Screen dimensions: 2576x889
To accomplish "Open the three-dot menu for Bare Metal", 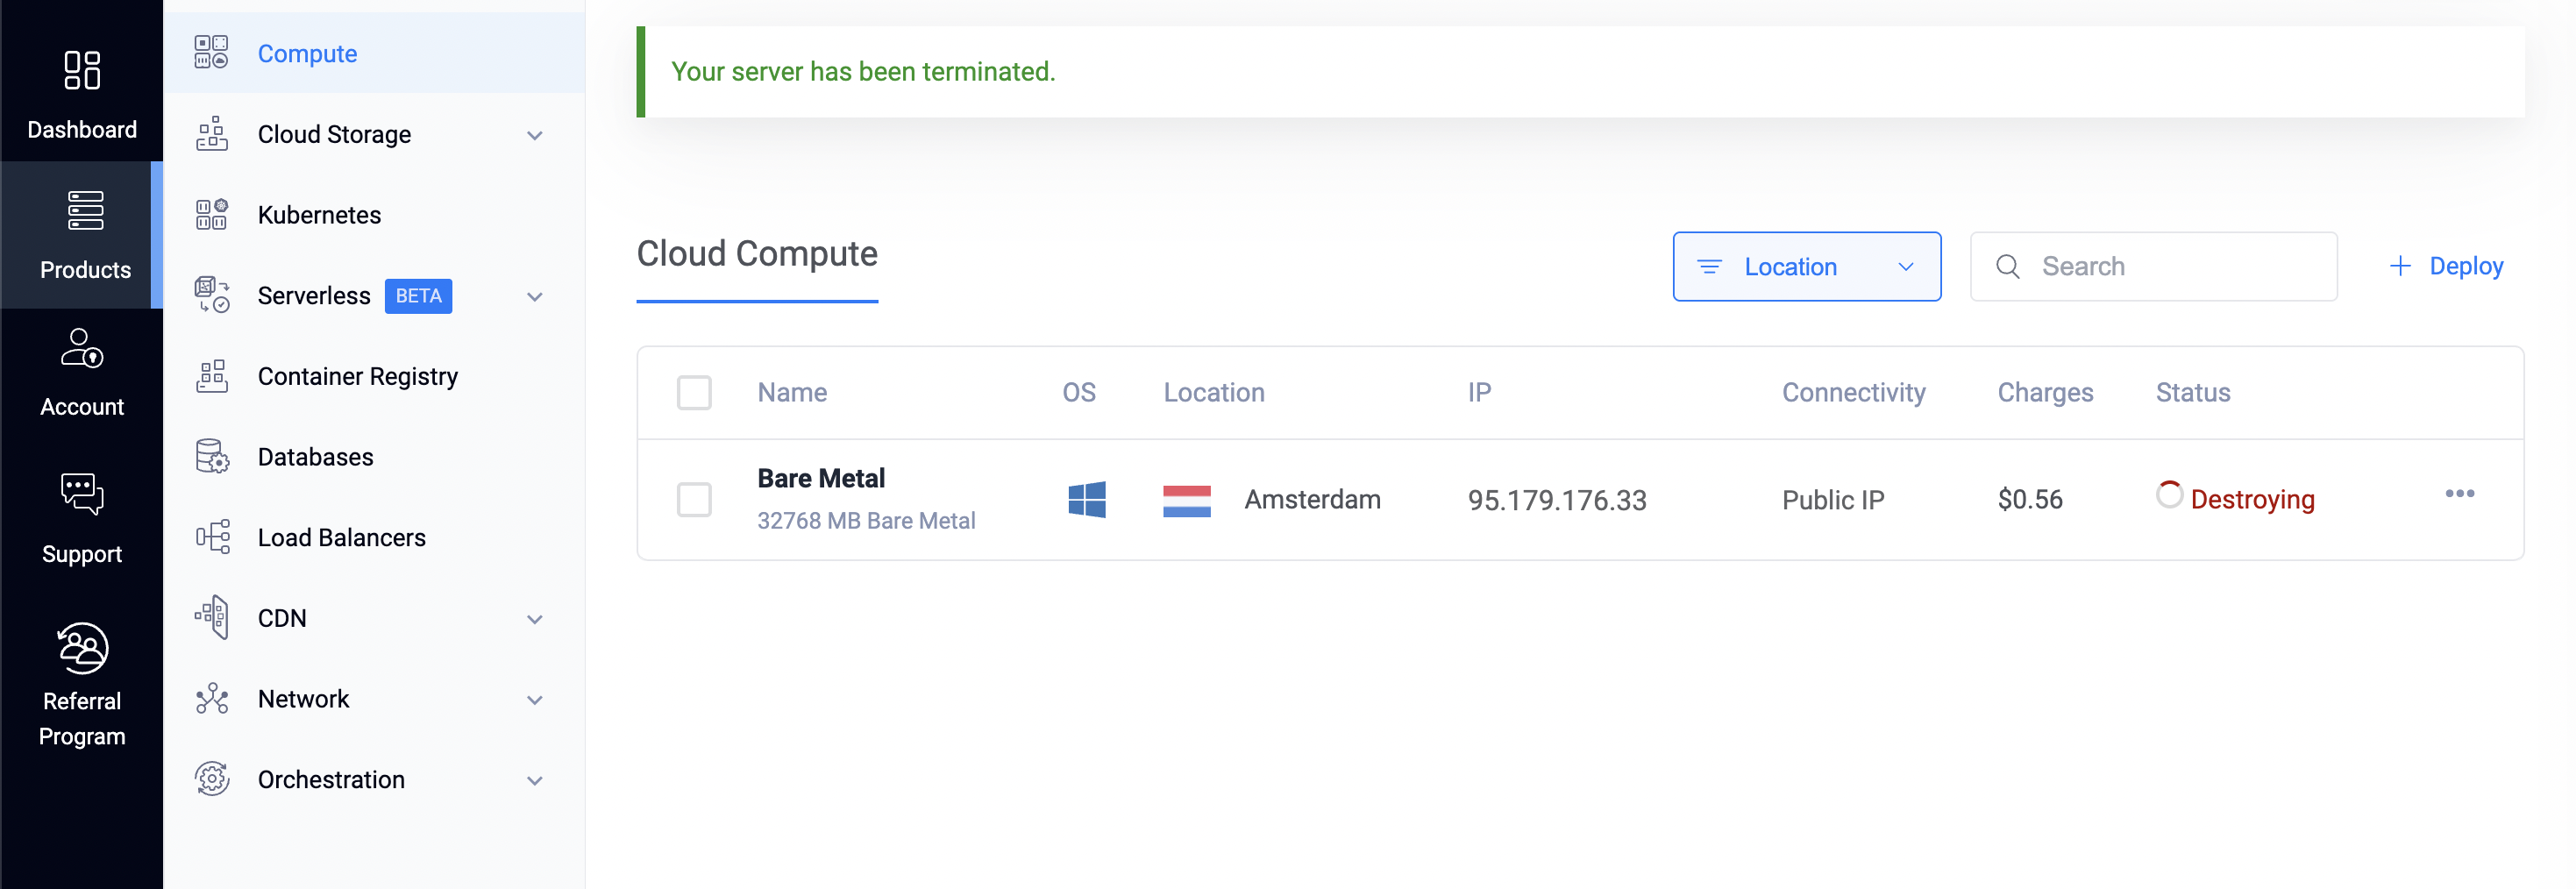I will pyautogui.click(x=2459, y=494).
